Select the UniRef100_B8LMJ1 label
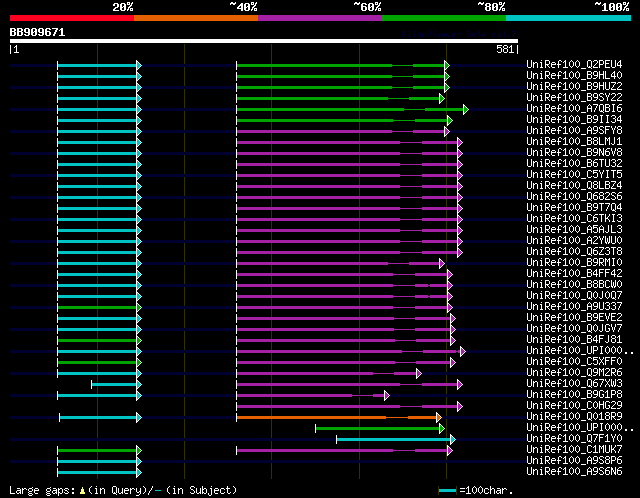 [574, 141]
